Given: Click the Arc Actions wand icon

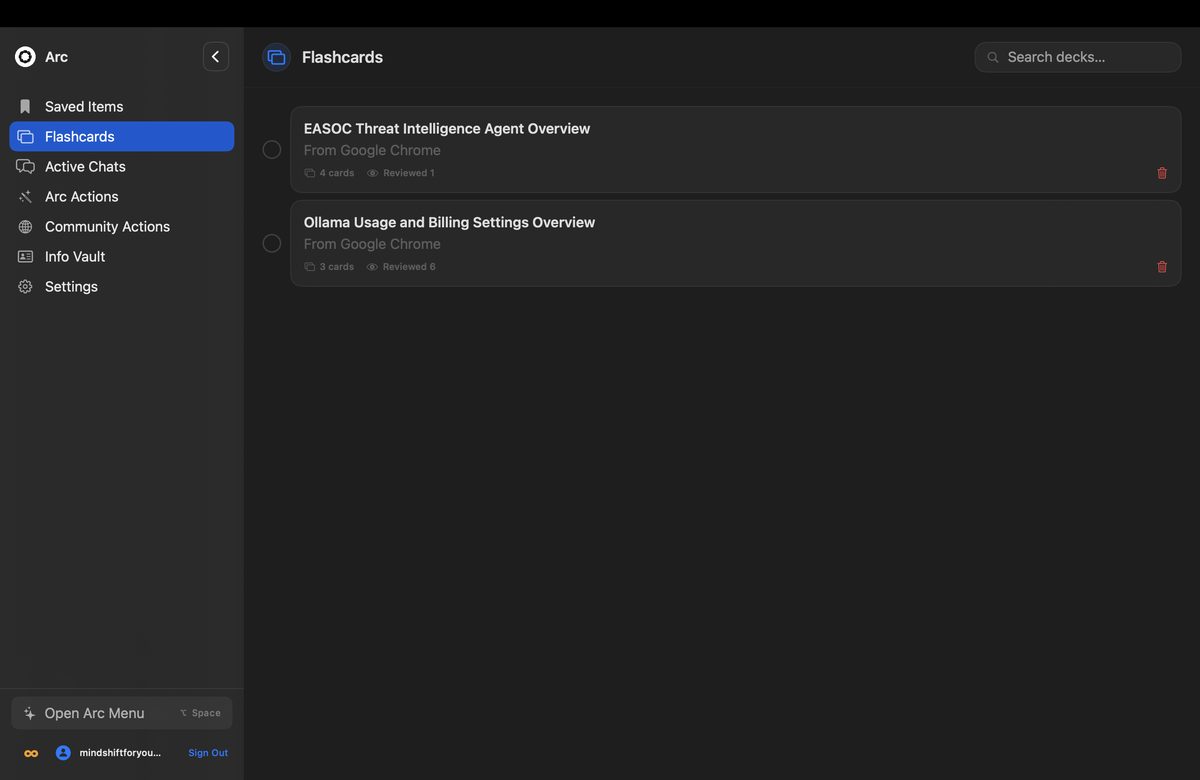Looking at the screenshot, I should [x=25, y=196].
